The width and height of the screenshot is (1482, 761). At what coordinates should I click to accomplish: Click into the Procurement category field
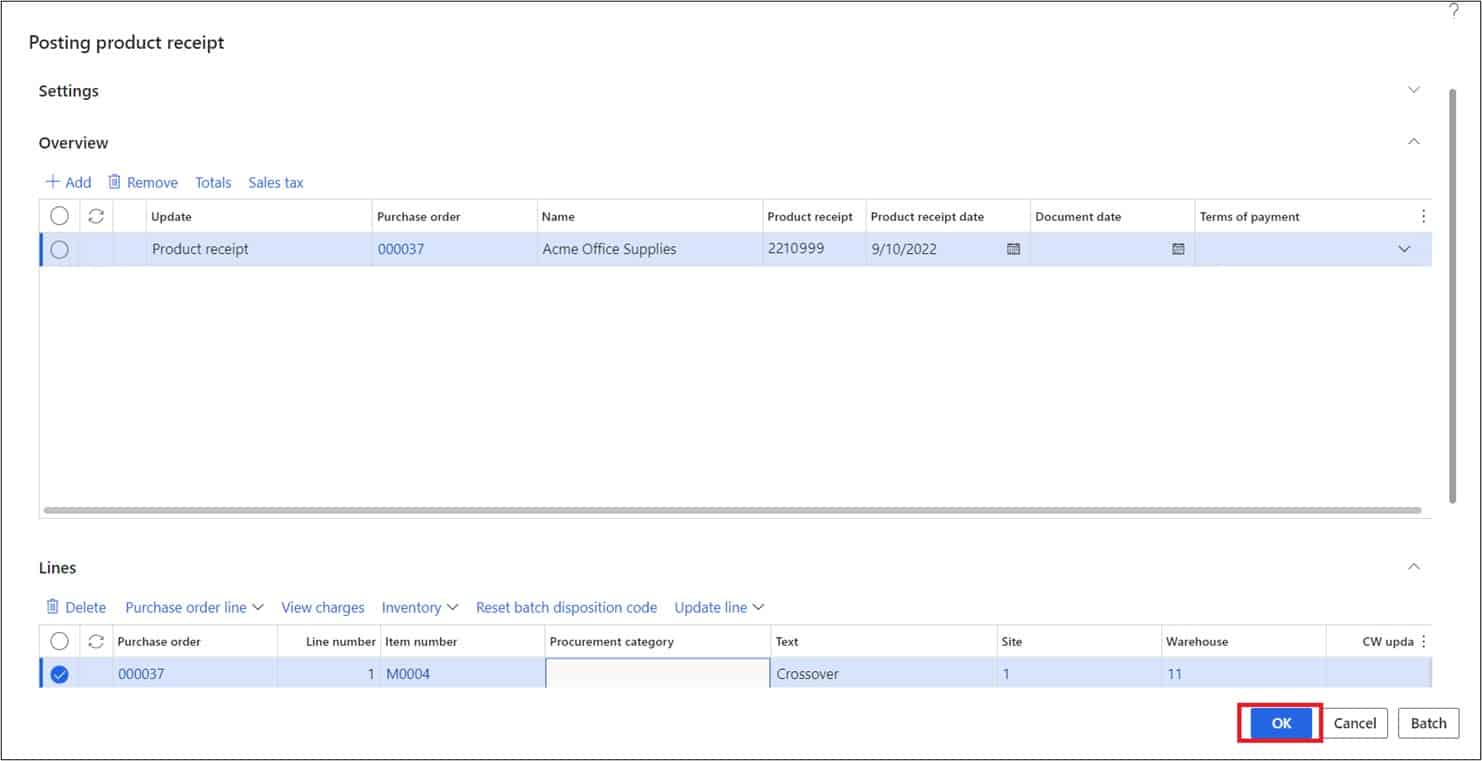[655, 673]
